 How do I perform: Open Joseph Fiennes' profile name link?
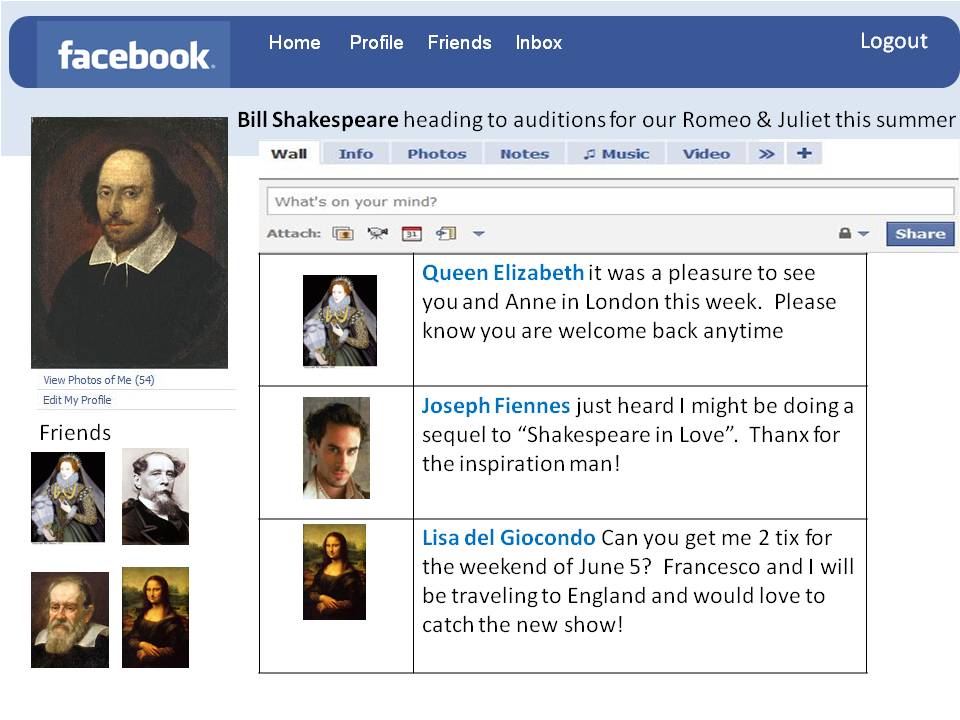pos(496,405)
